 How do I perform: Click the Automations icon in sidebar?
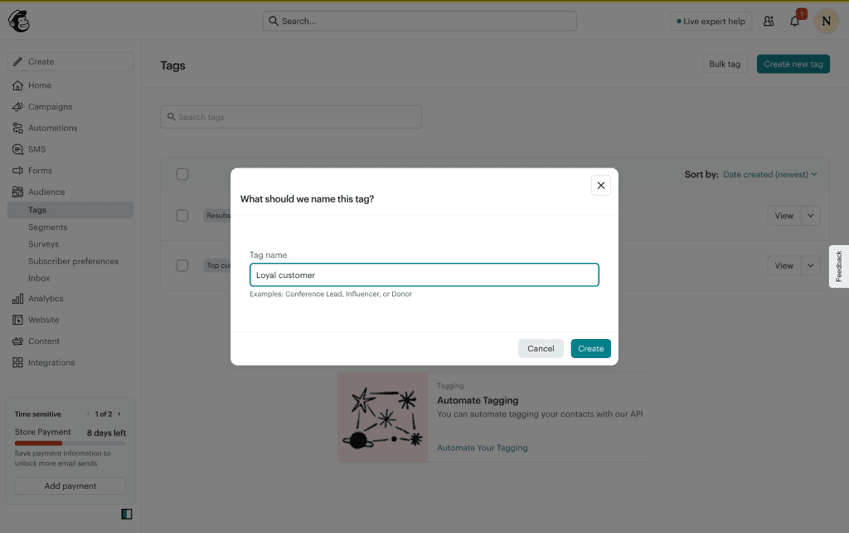pos(17,128)
